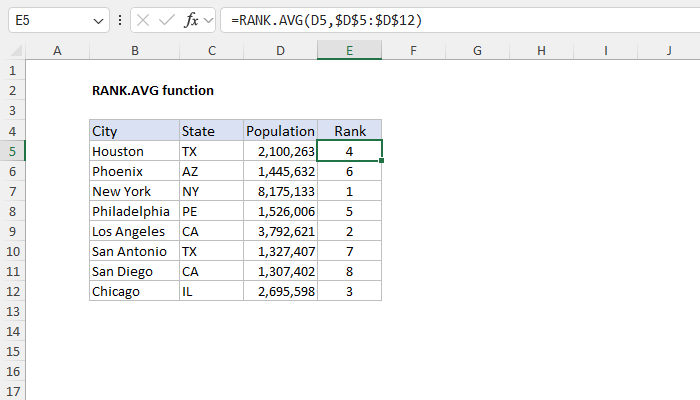
Task: Select the Philadelphia cell
Action: 134,211
